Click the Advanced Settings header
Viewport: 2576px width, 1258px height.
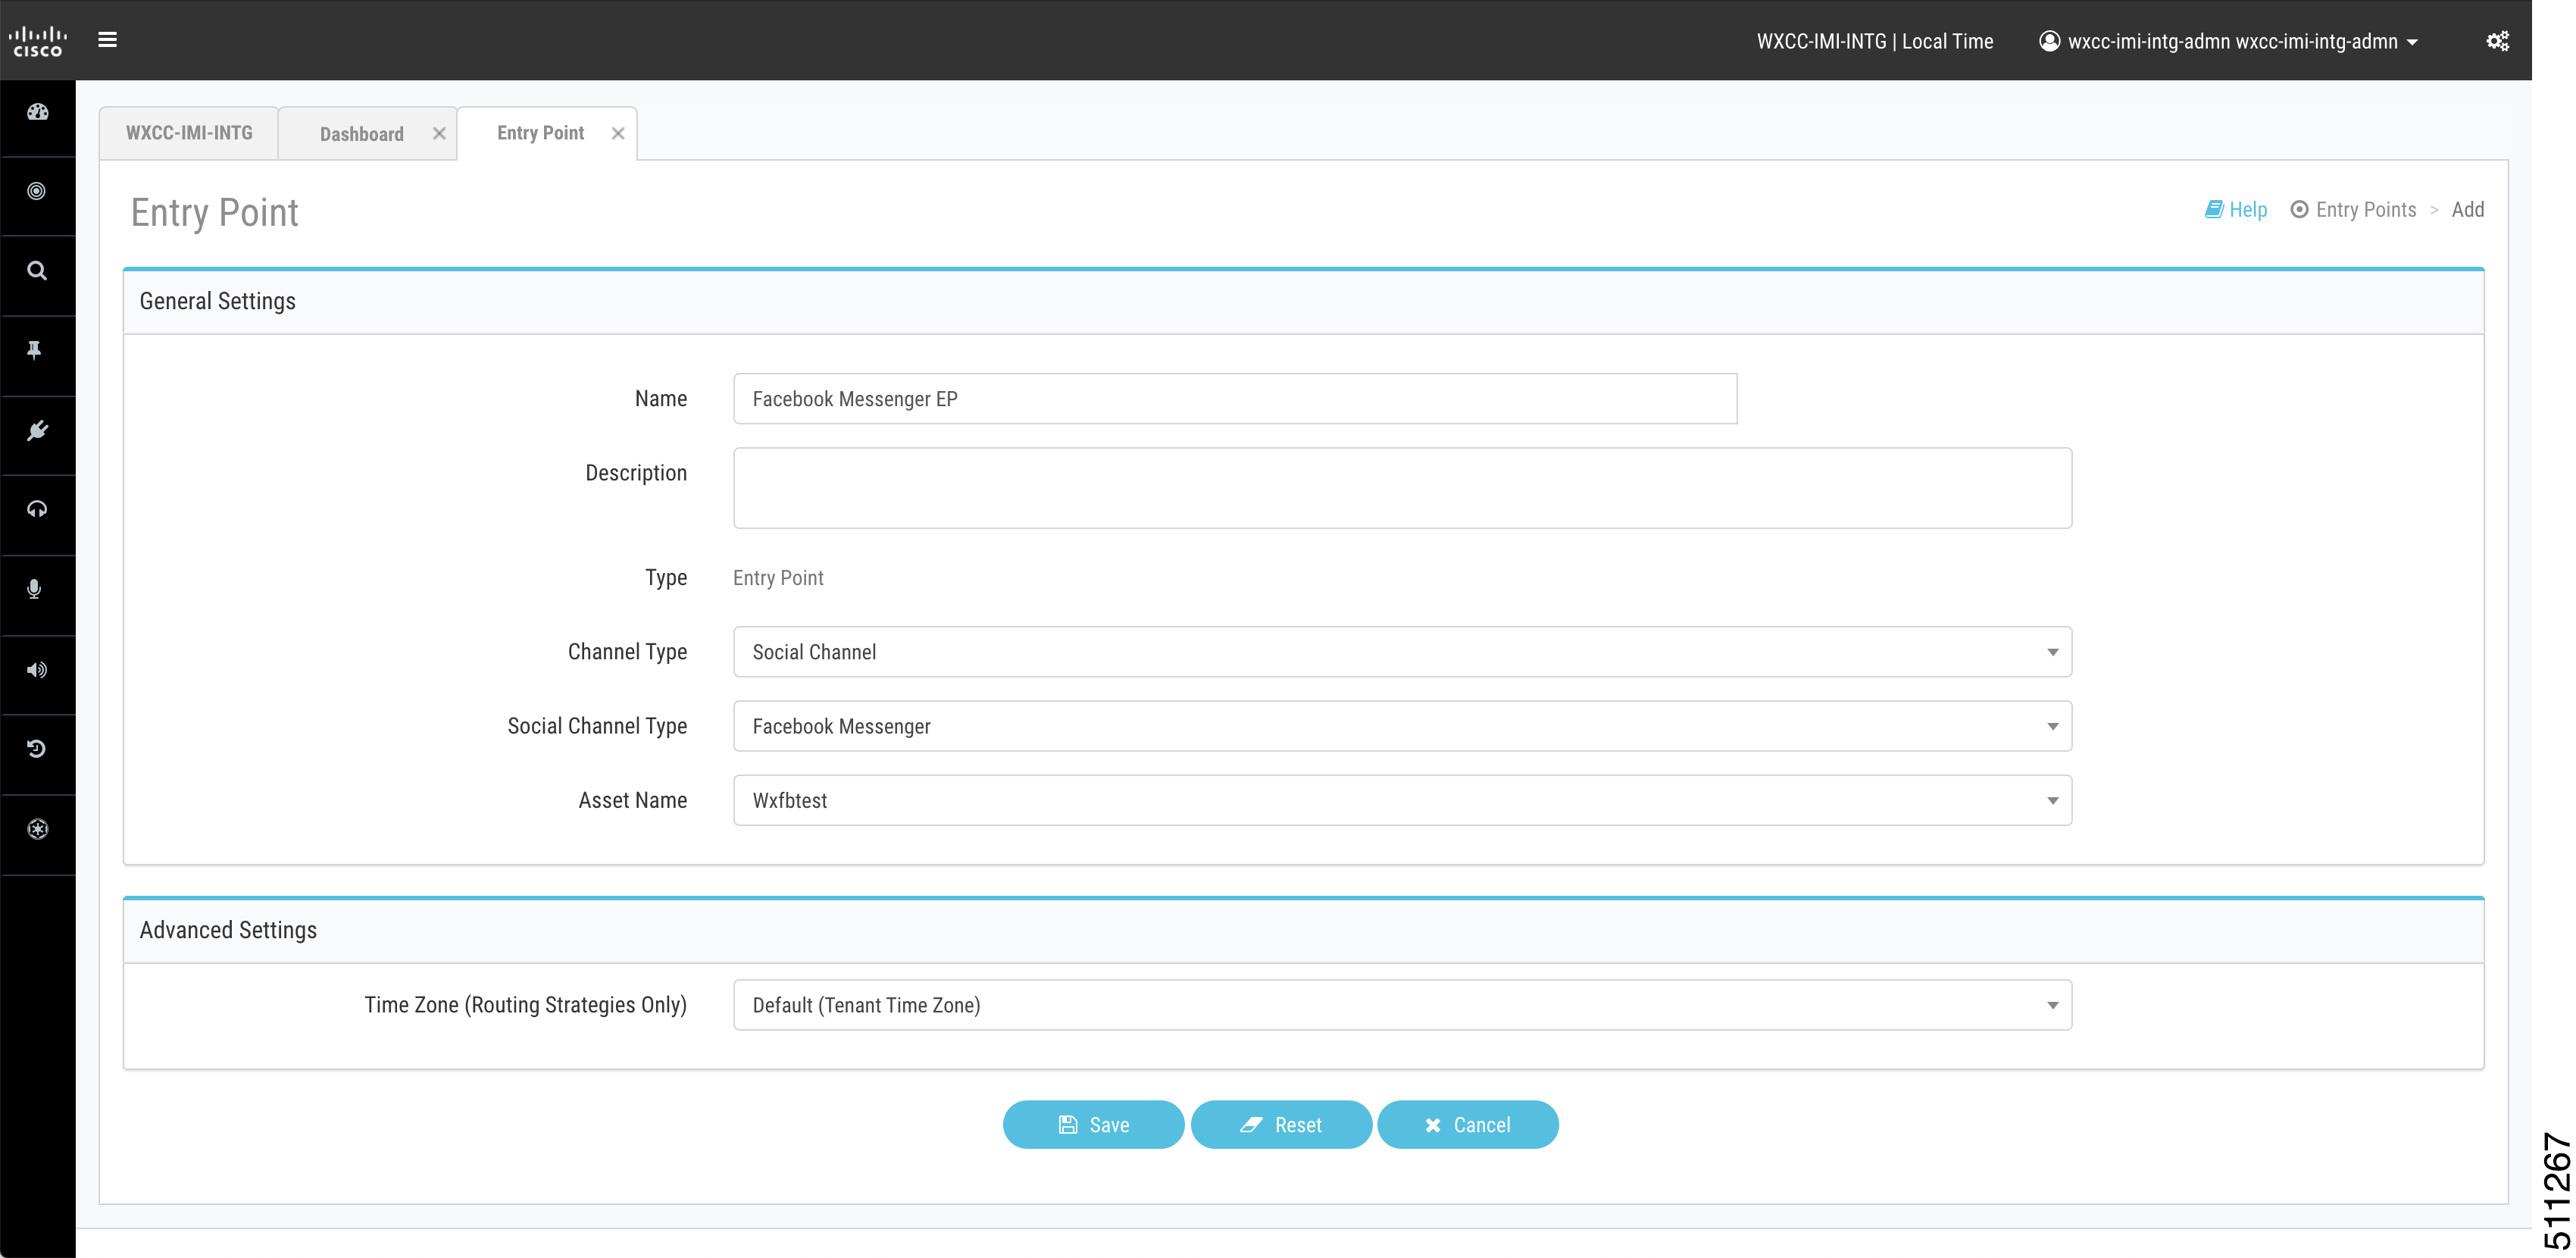click(x=228, y=930)
